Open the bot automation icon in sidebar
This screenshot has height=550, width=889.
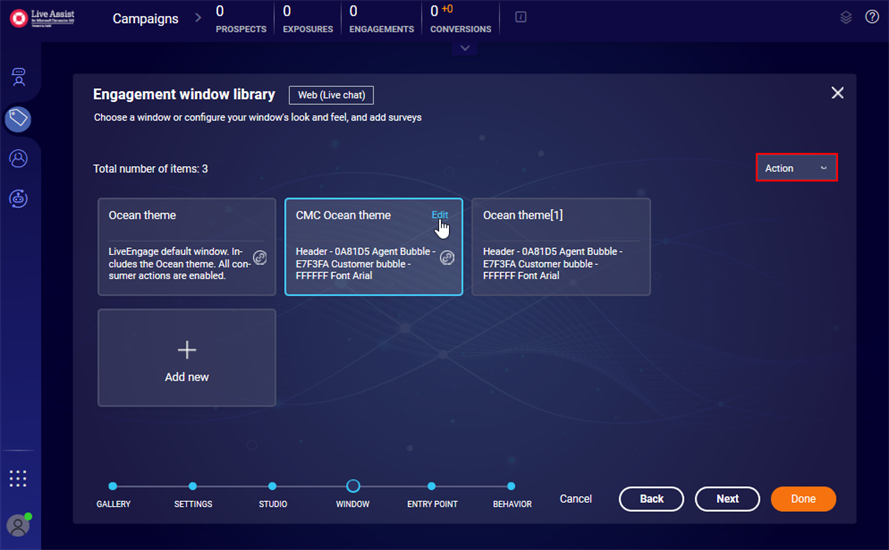[x=18, y=198]
